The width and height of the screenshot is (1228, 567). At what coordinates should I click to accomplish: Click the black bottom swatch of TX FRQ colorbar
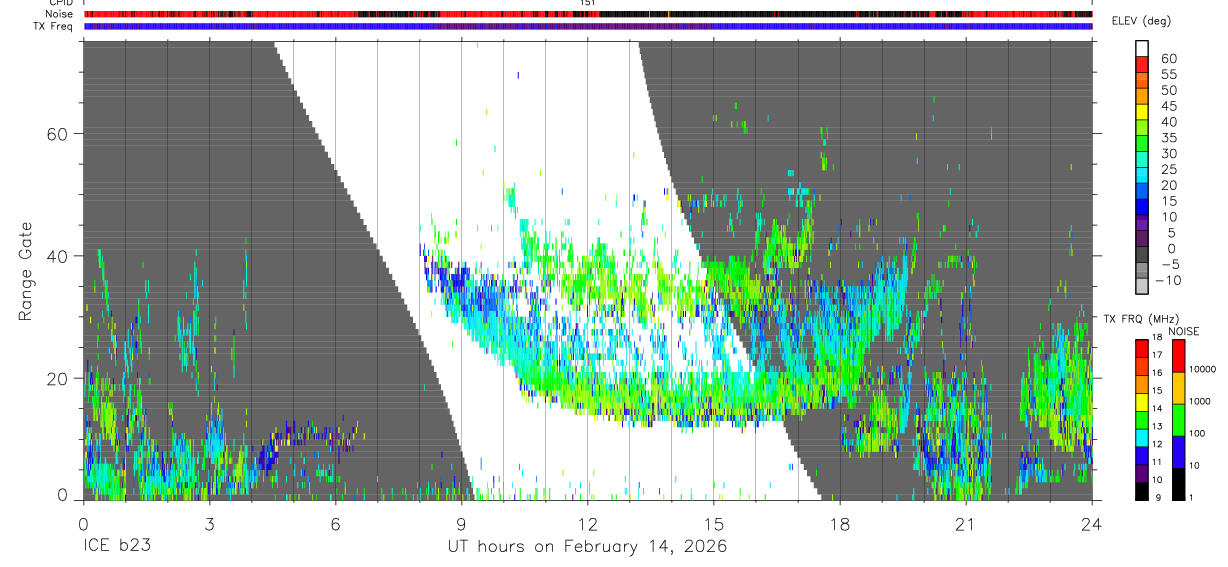(x=1142, y=491)
